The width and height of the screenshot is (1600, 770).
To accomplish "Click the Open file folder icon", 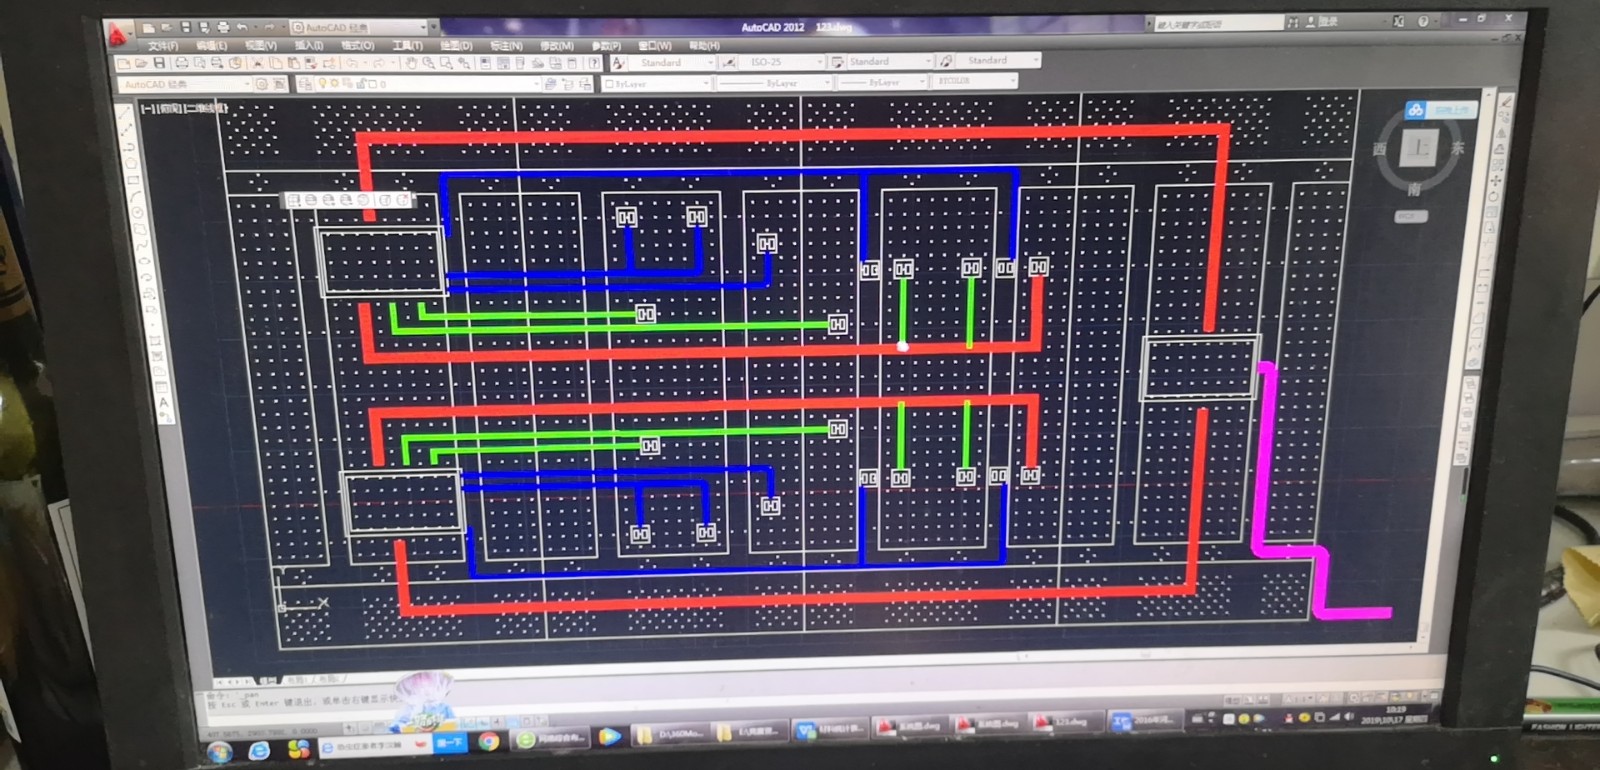I will (x=141, y=63).
